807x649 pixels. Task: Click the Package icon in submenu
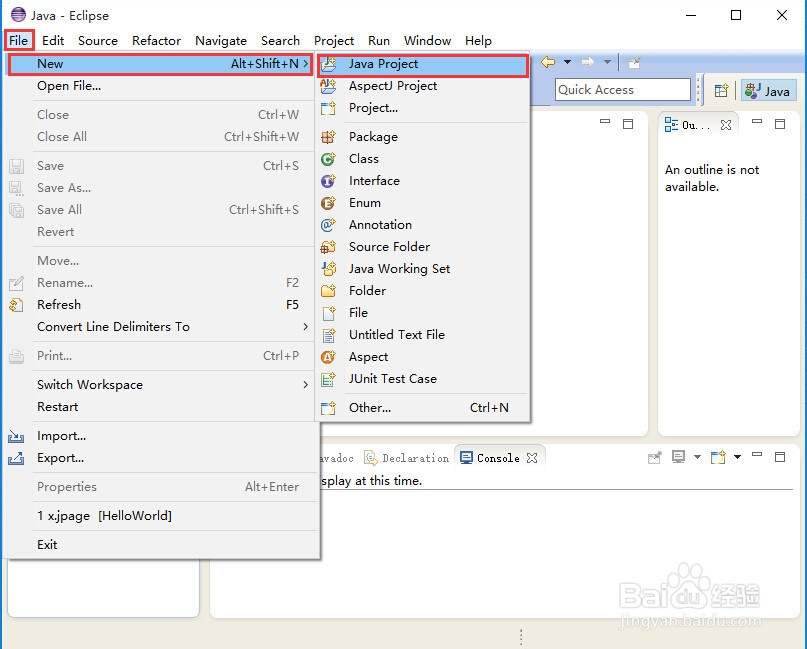pyautogui.click(x=328, y=137)
